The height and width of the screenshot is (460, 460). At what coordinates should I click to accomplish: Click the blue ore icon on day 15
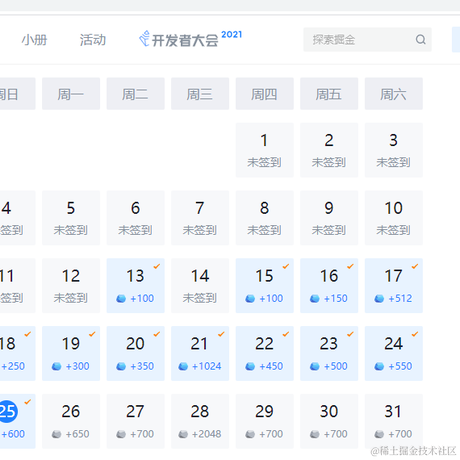[250, 298]
